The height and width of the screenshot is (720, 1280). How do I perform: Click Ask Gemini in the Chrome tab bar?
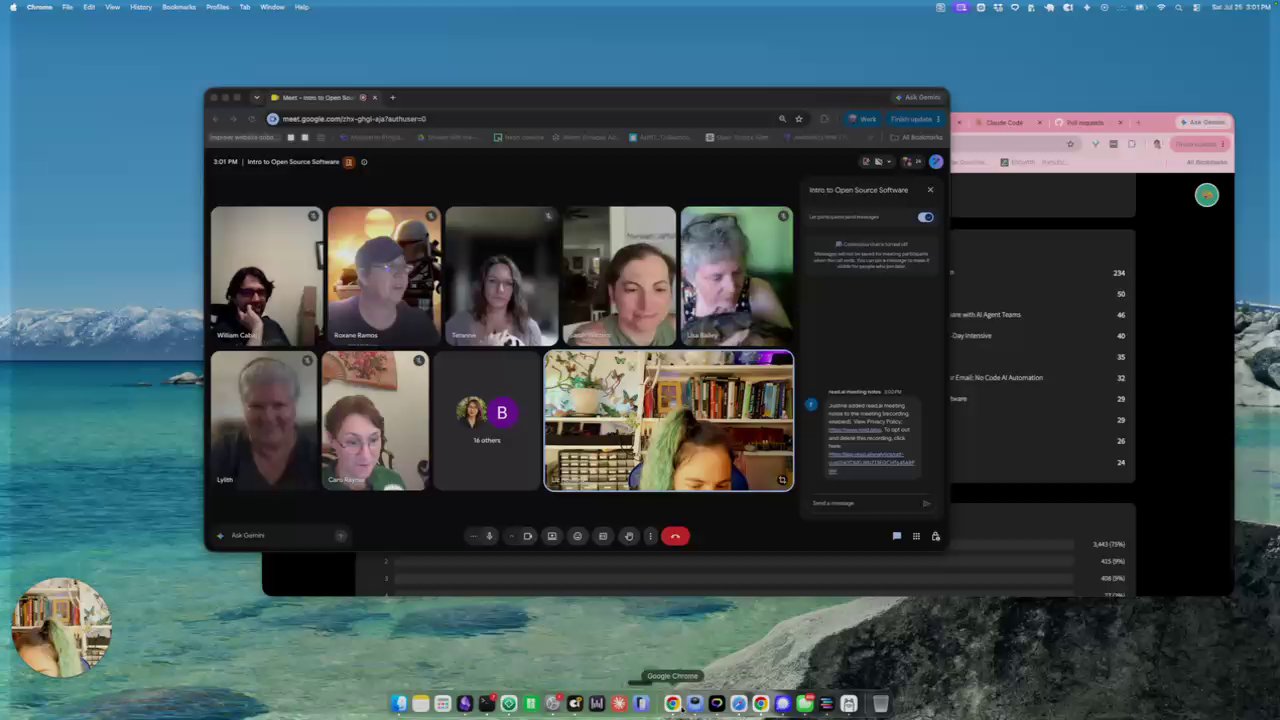click(x=919, y=97)
